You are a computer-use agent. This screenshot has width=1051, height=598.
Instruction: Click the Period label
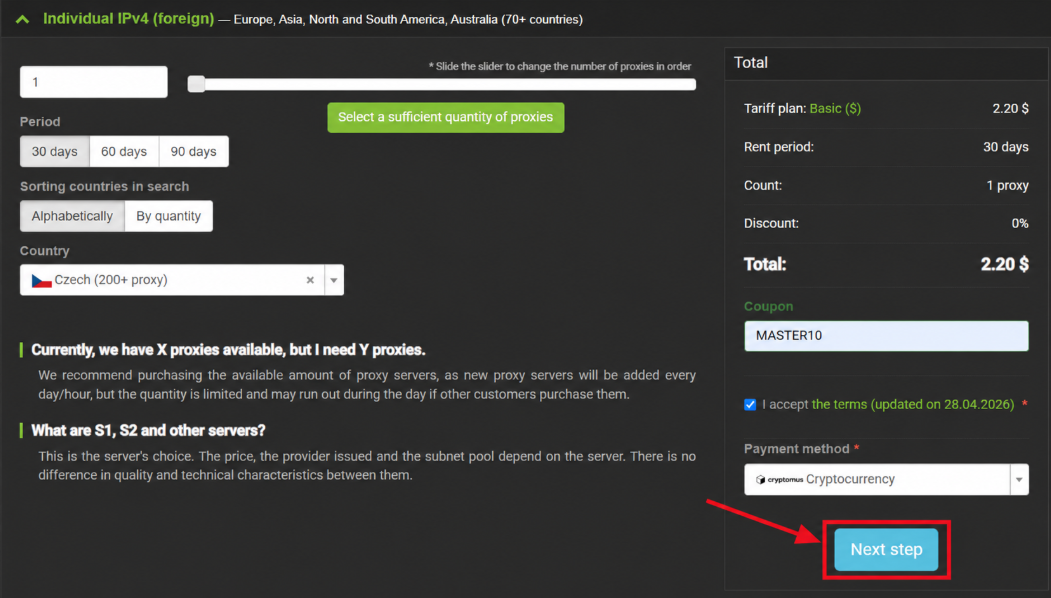(x=40, y=122)
